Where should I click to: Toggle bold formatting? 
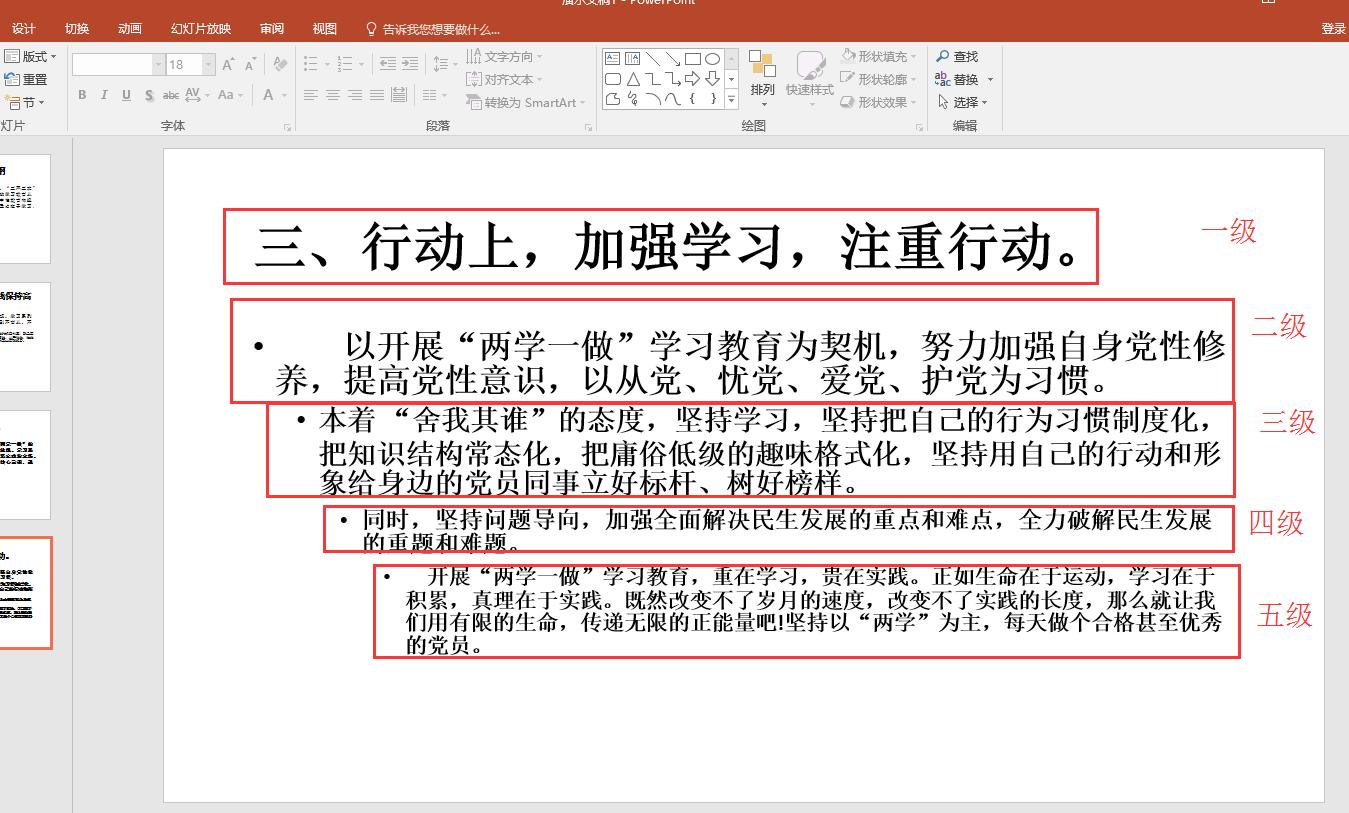pos(83,95)
